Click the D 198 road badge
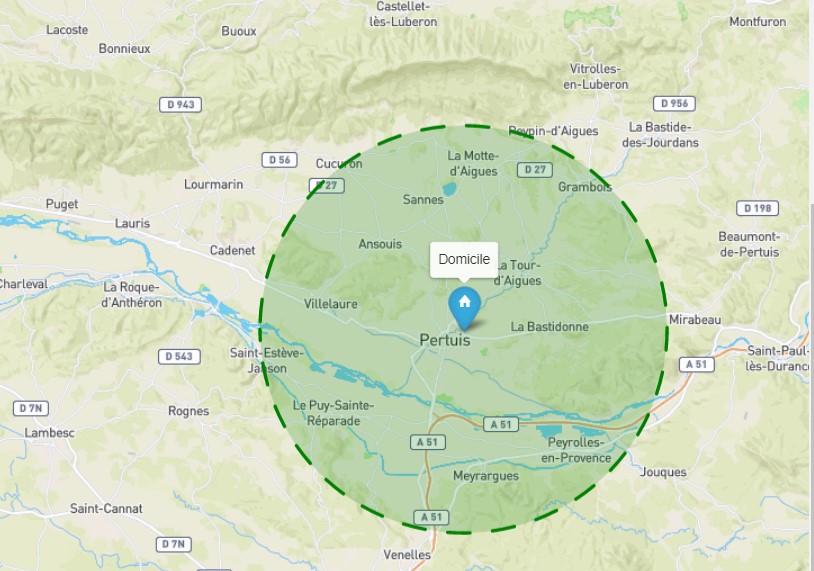 (757, 208)
